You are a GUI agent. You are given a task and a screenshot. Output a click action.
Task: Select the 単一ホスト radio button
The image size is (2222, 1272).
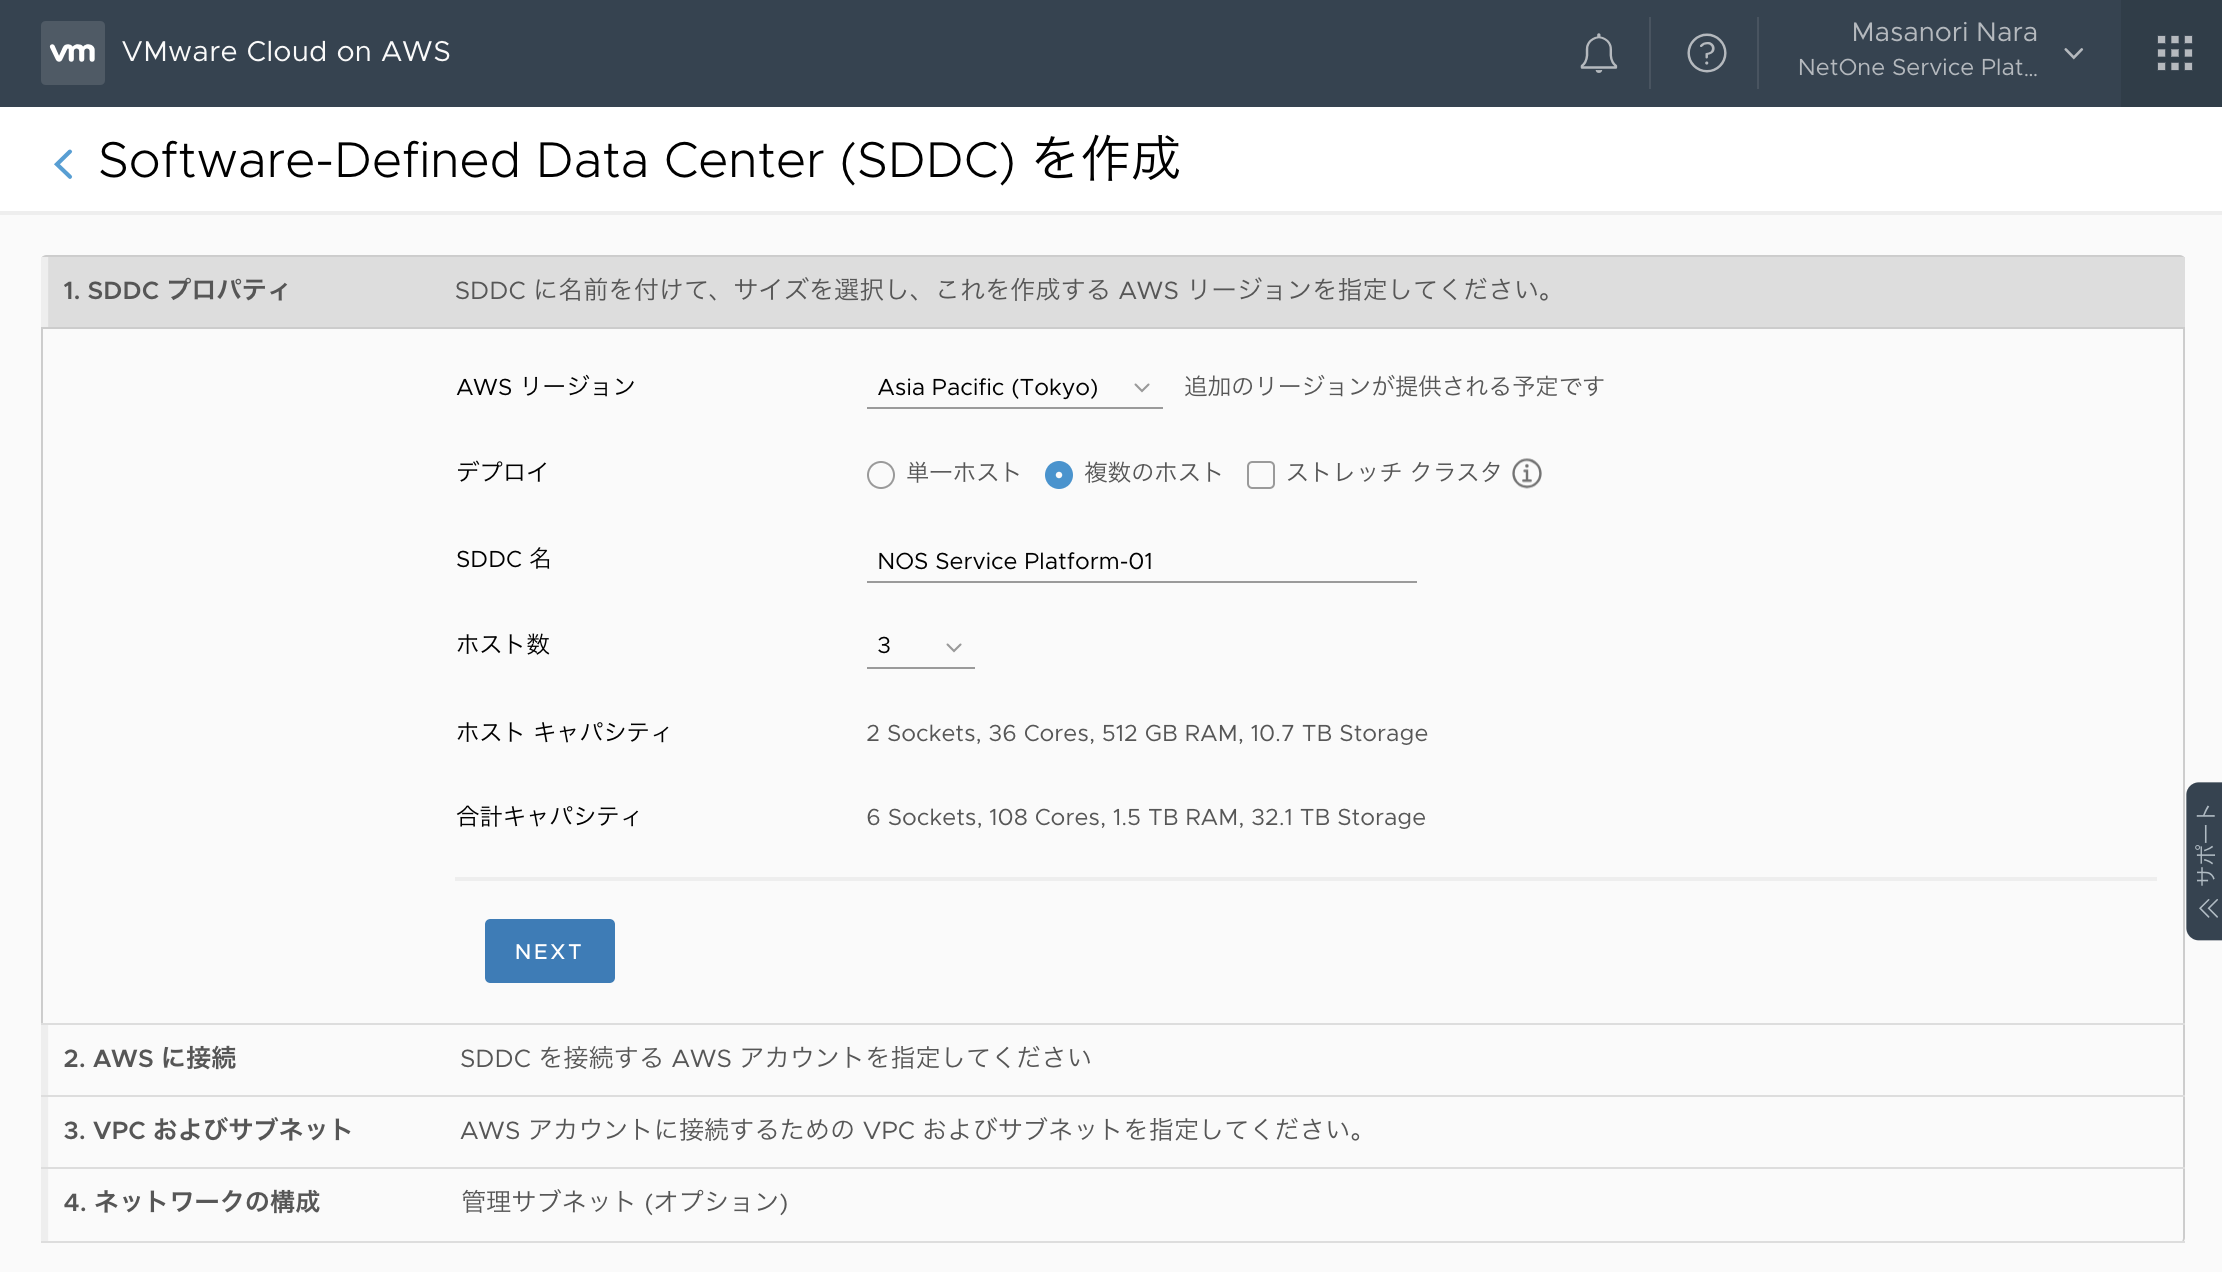(880, 474)
